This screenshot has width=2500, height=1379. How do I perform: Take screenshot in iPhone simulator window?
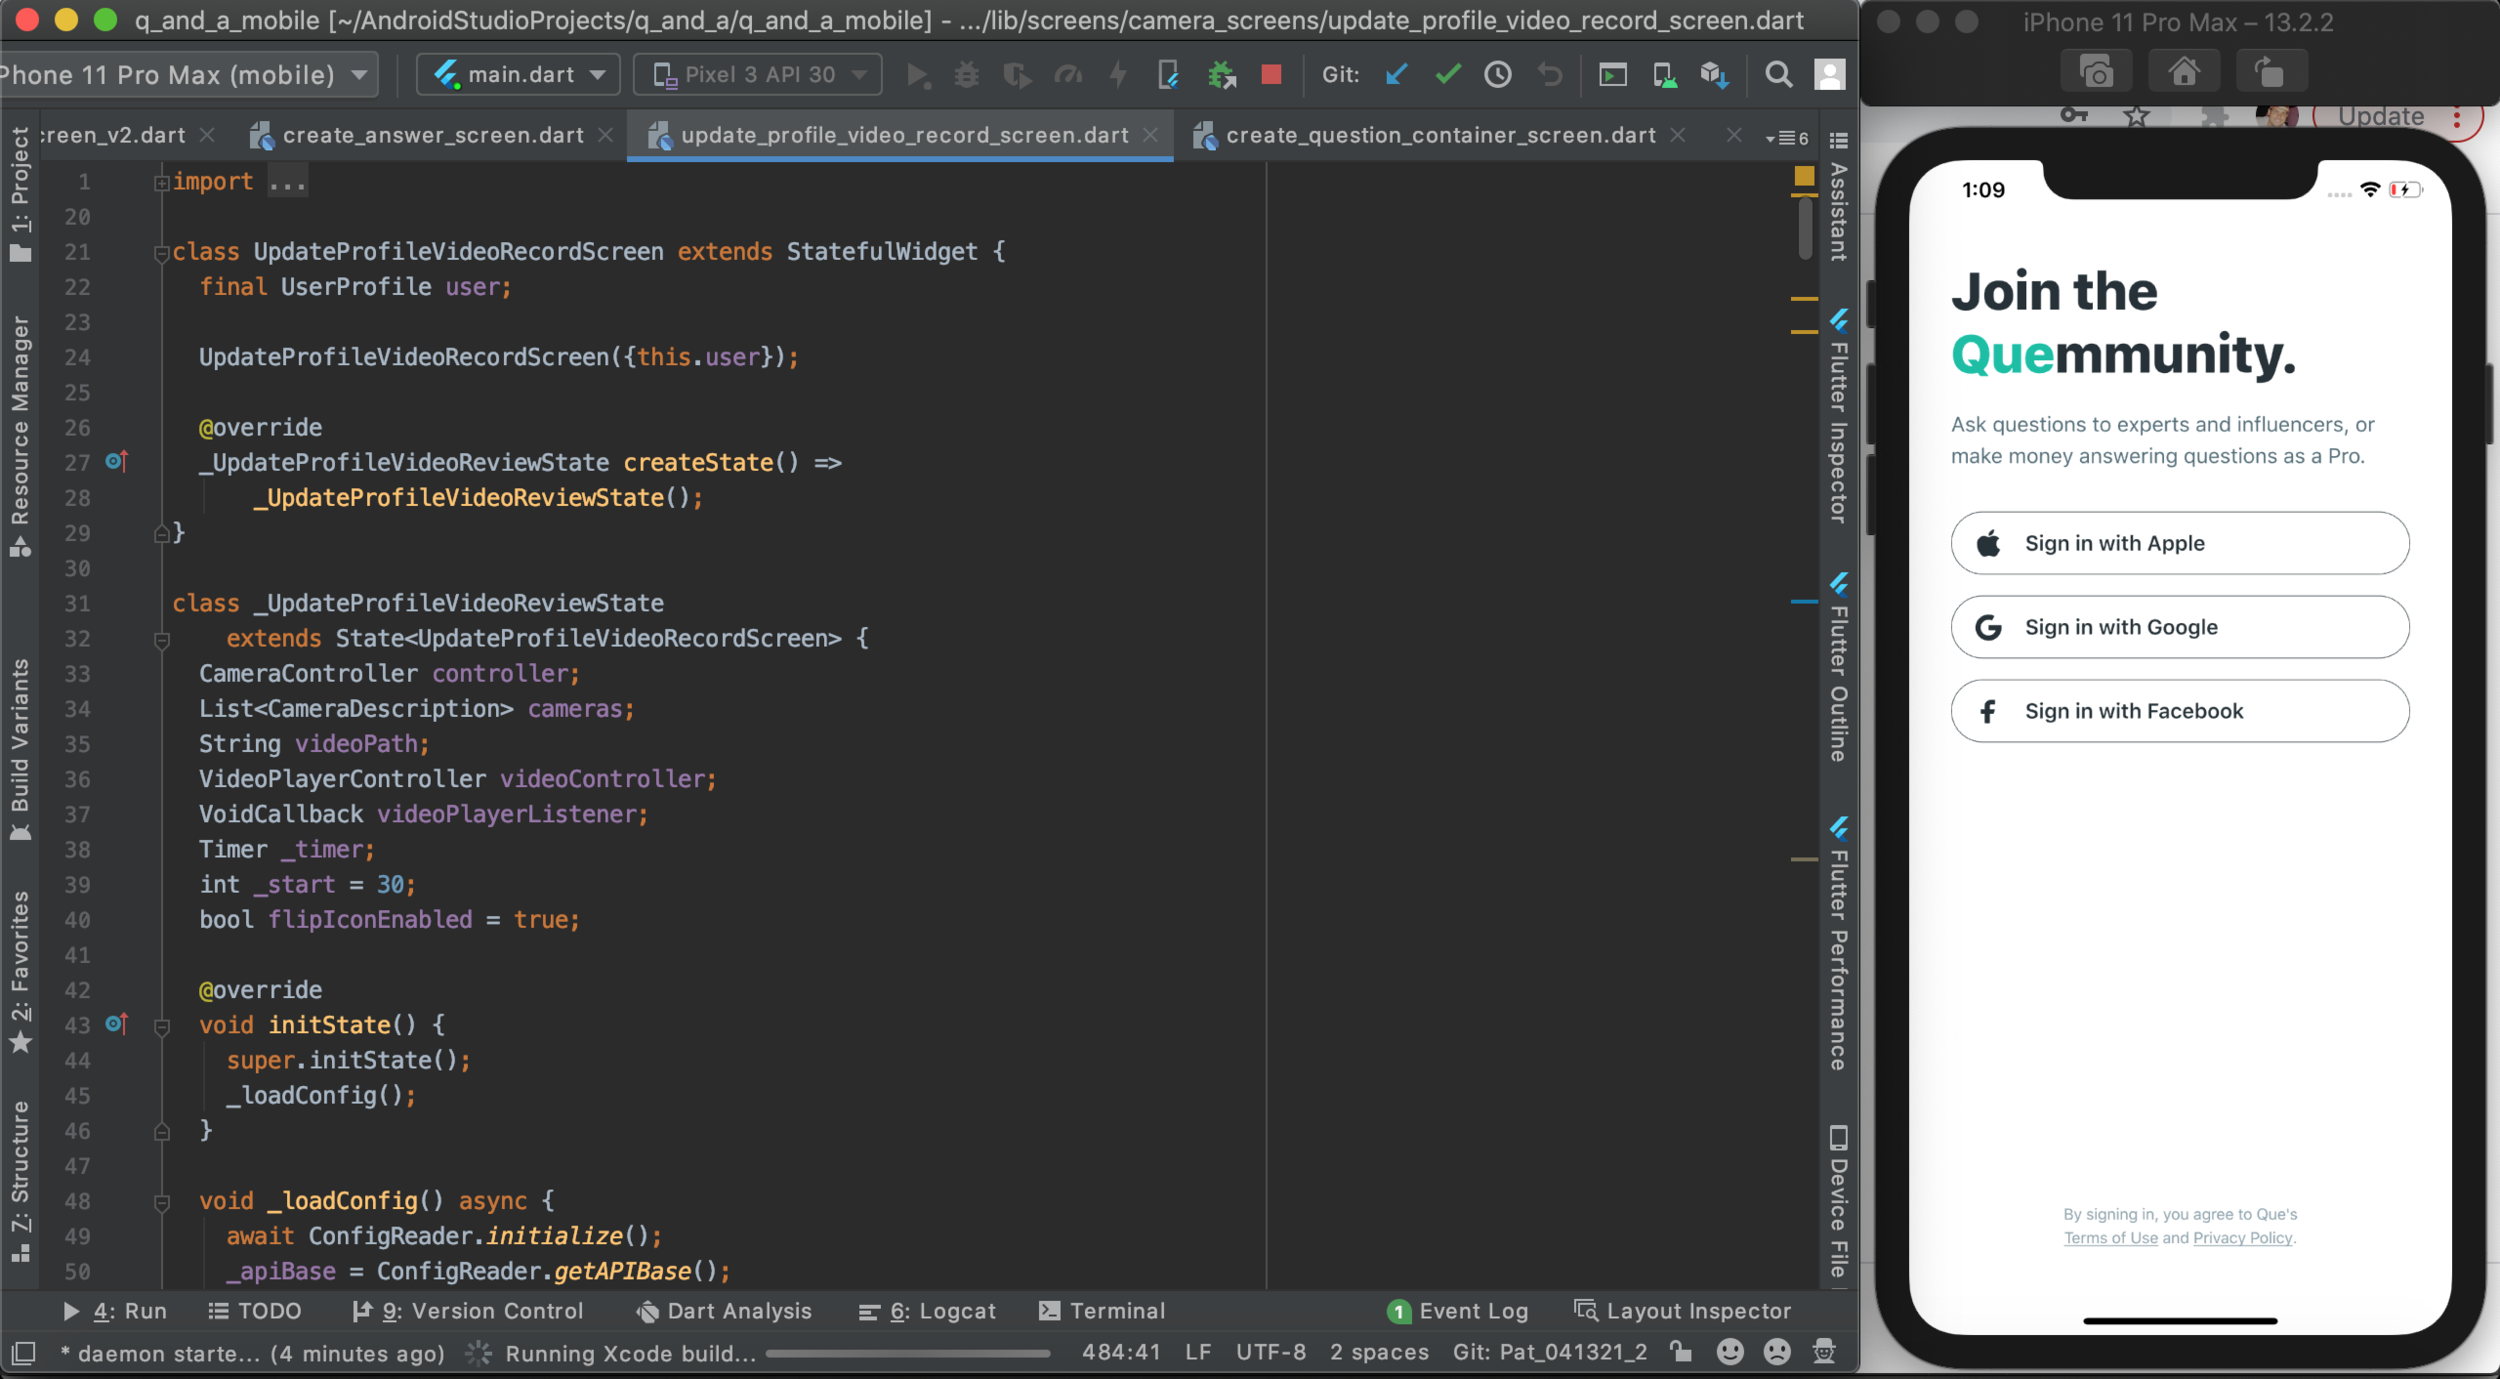pyautogui.click(x=2096, y=72)
